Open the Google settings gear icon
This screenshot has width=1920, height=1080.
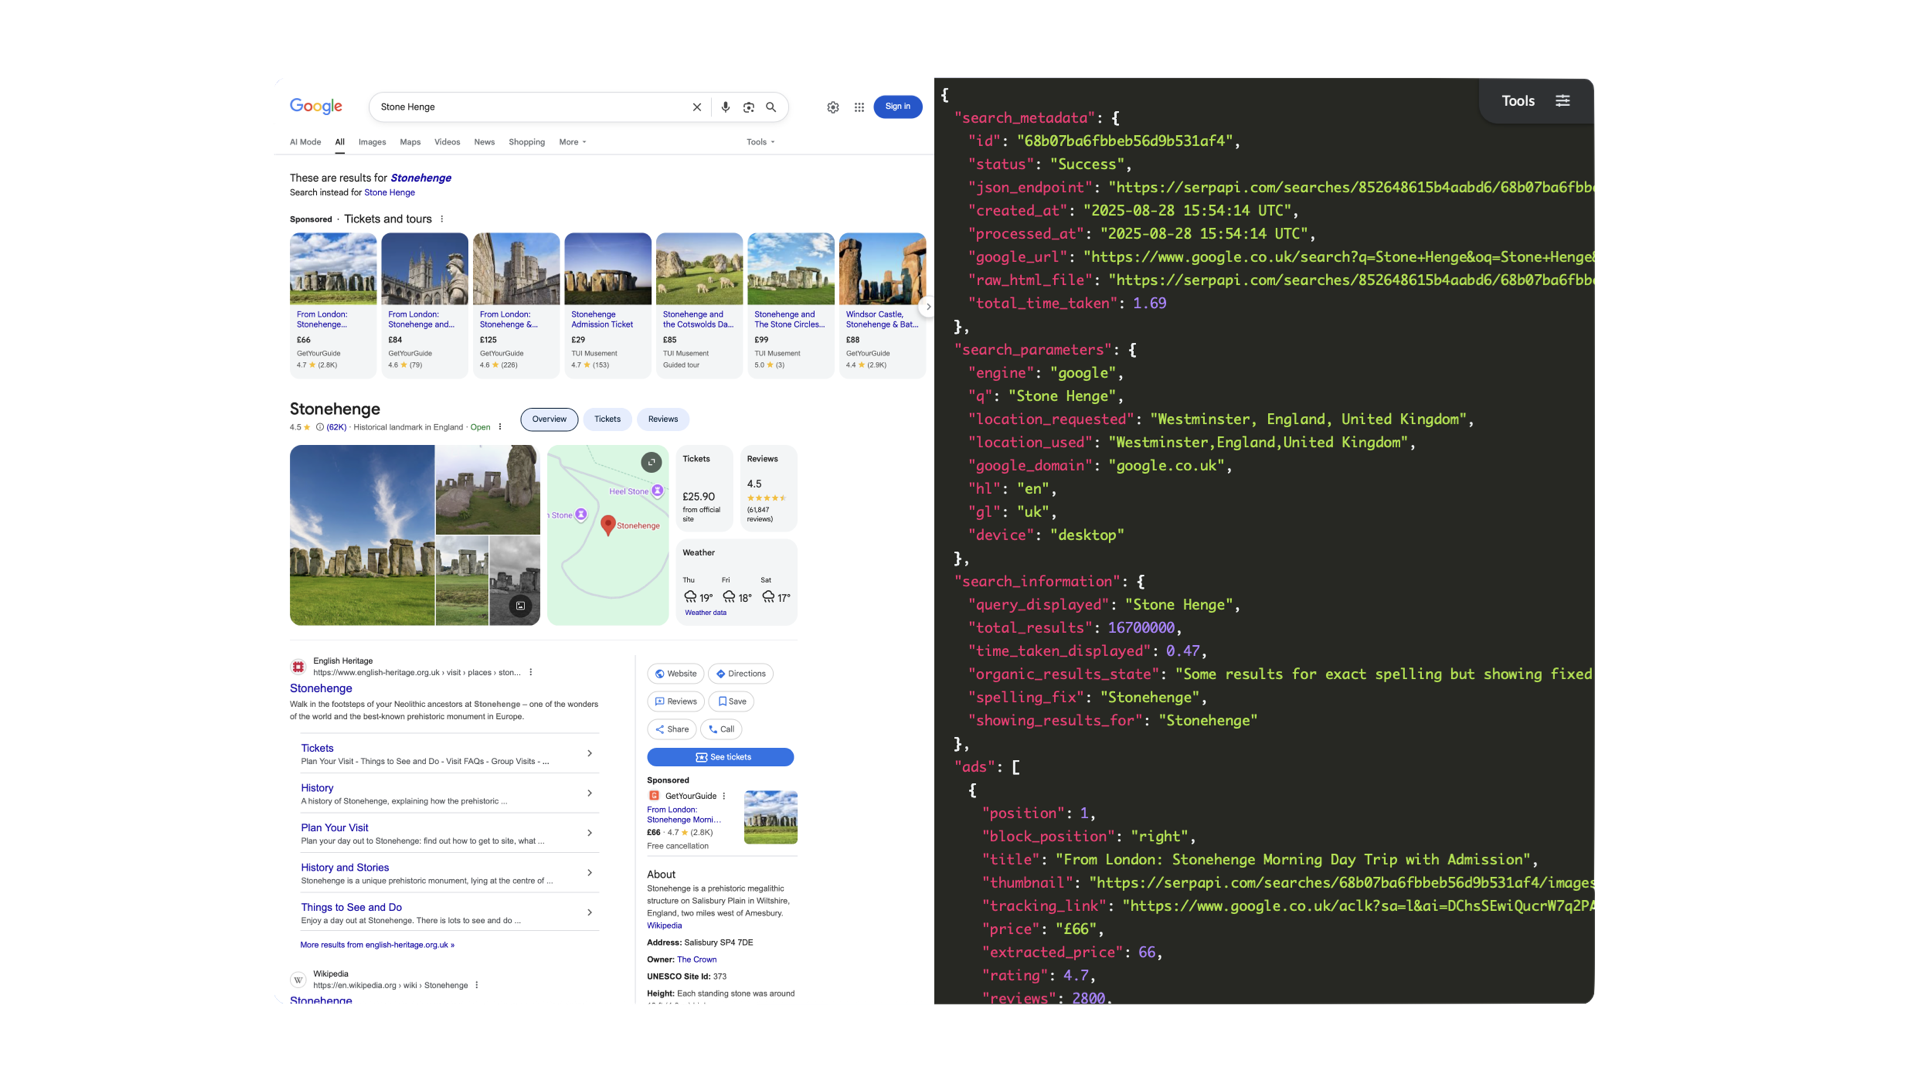point(833,107)
